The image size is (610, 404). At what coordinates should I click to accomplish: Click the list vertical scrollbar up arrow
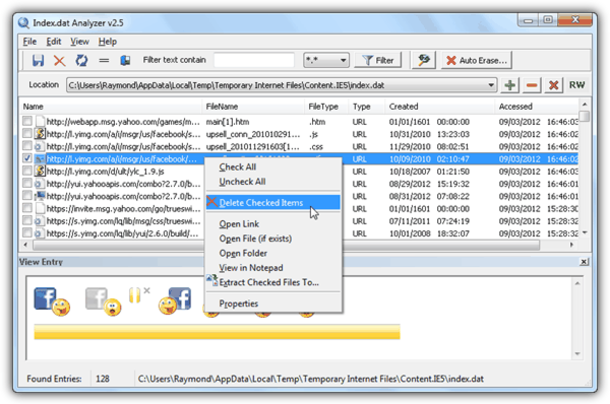[x=584, y=104]
